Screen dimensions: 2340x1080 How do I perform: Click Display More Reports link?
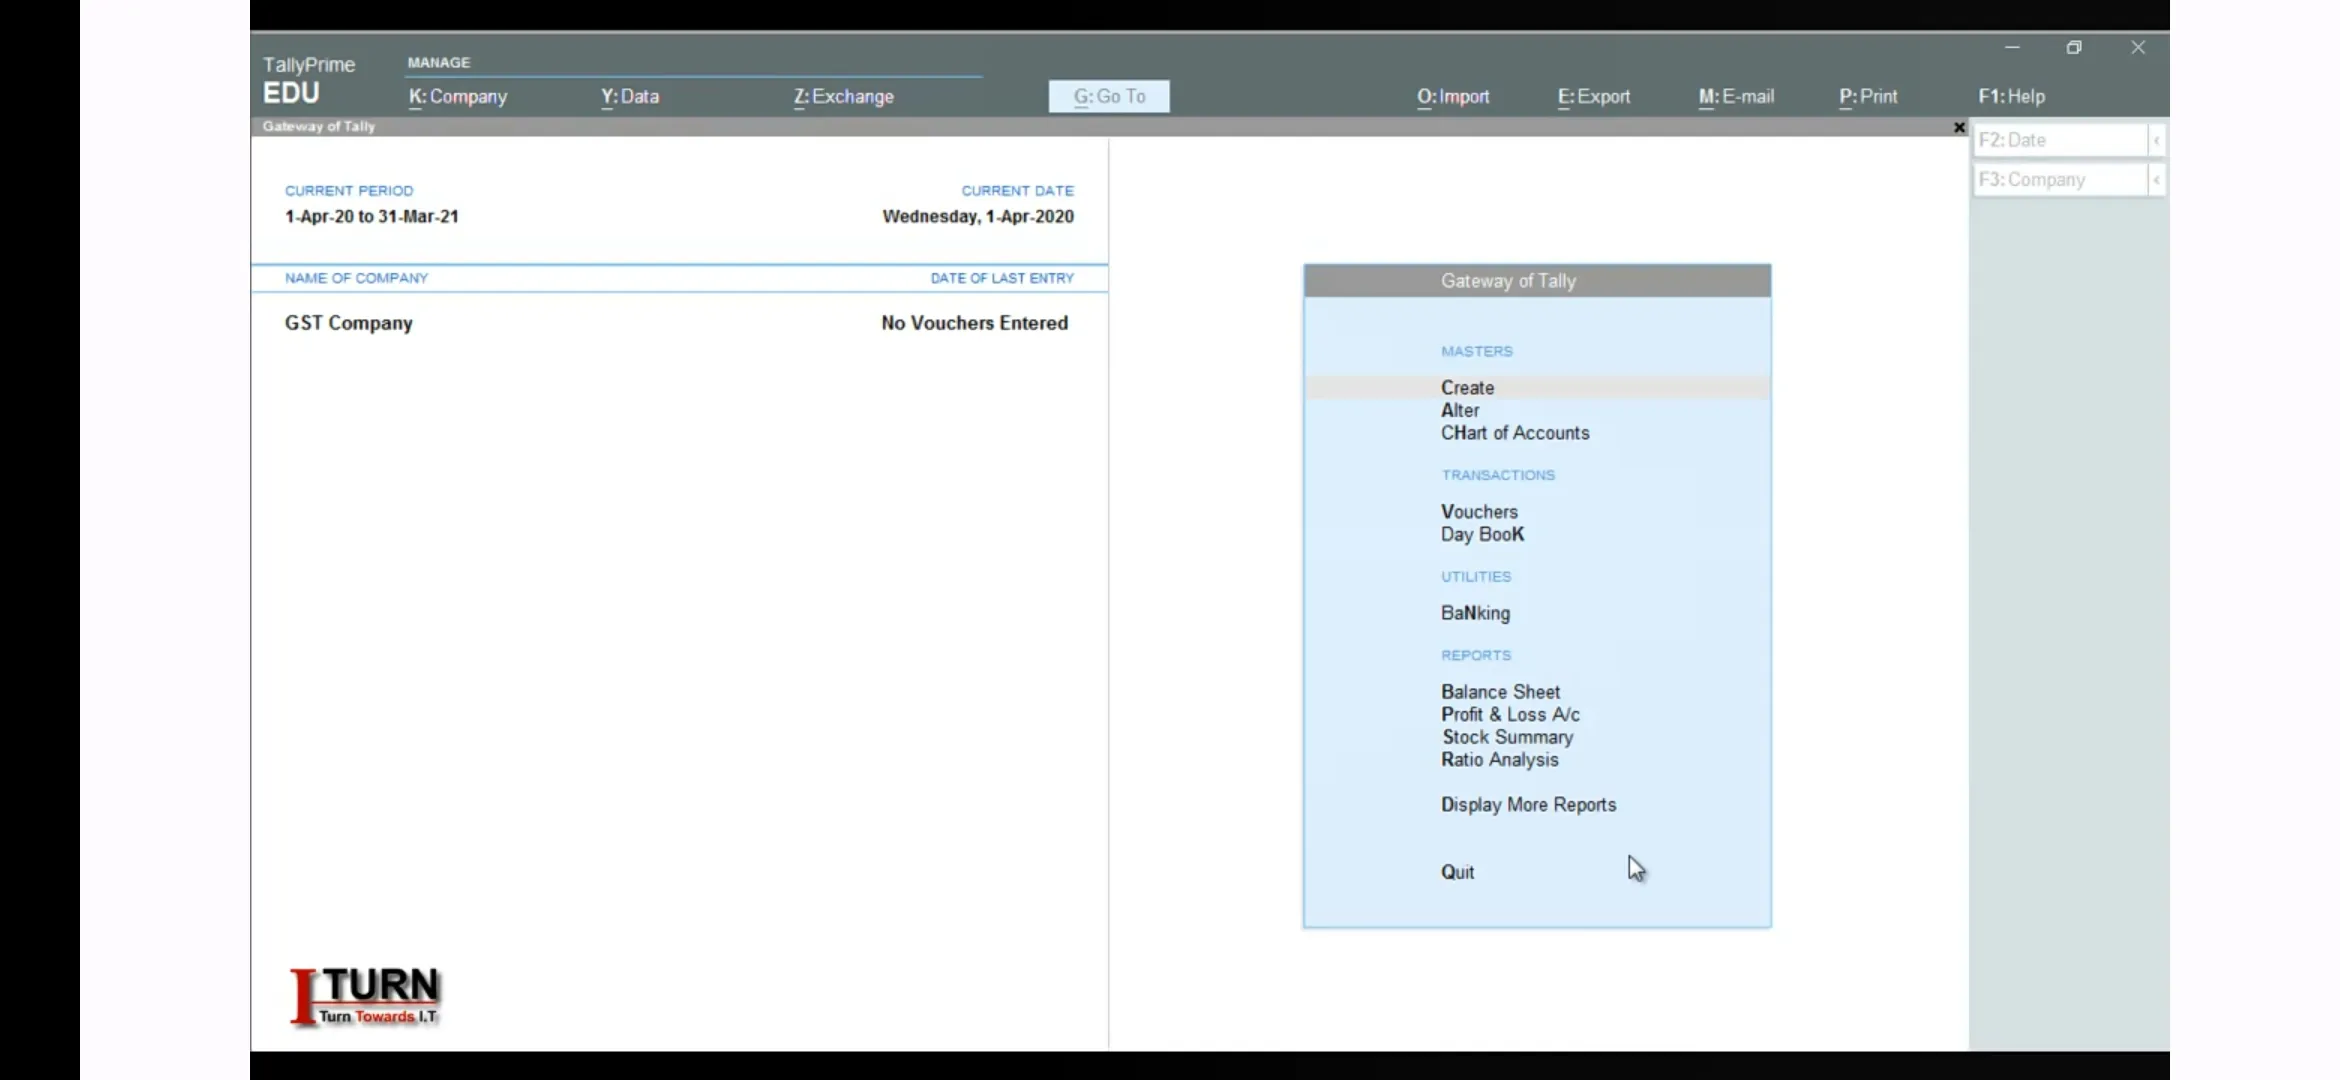click(x=1527, y=804)
